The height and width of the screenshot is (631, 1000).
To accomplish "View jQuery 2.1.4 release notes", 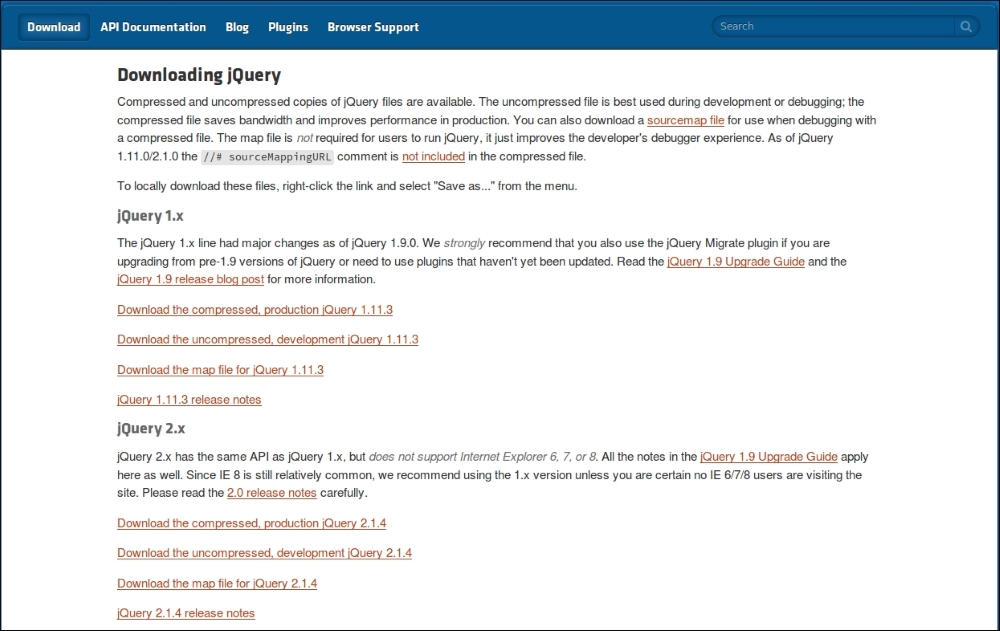I will [186, 613].
